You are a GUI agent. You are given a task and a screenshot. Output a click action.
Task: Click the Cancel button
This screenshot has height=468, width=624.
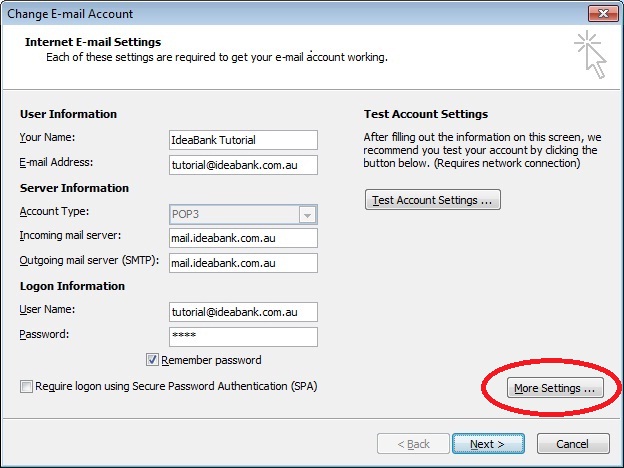coord(573,444)
